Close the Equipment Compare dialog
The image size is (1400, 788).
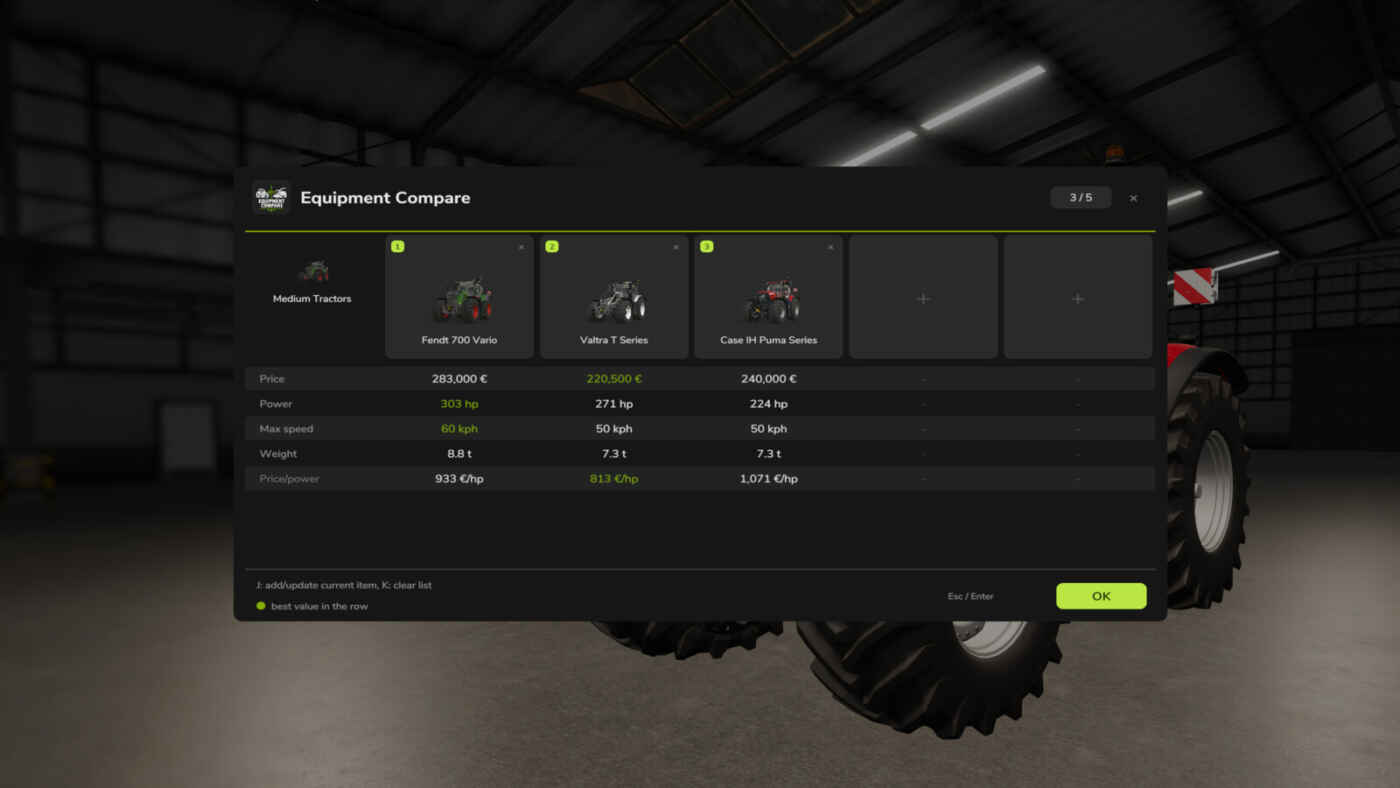pyautogui.click(x=1133, y=198)
